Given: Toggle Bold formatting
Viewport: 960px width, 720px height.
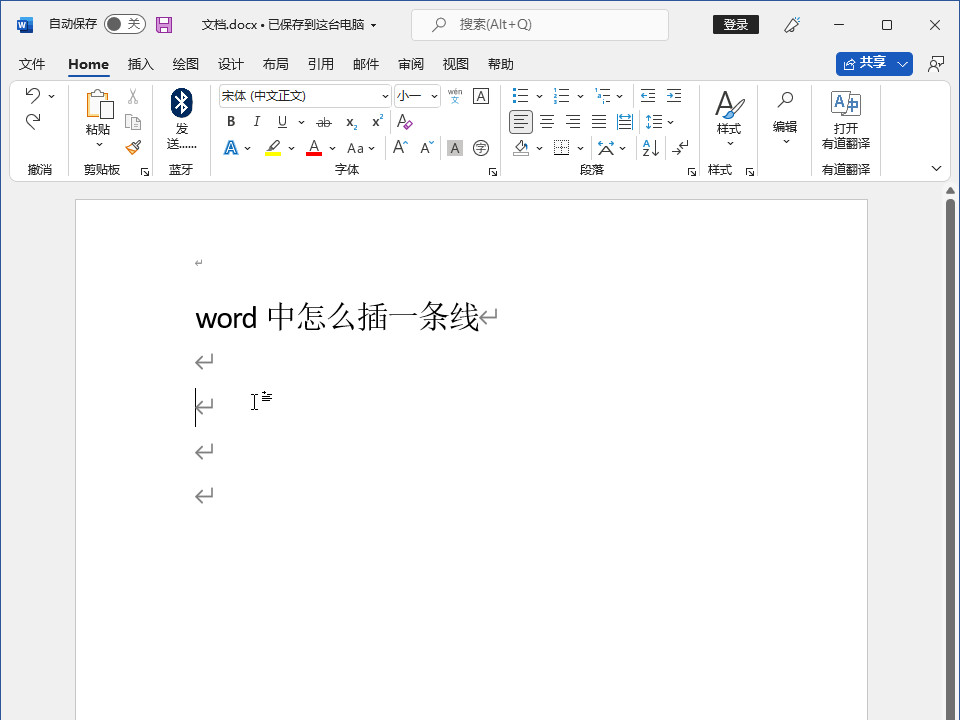Looking at the screenshot, I should click(x=231, y=122).
